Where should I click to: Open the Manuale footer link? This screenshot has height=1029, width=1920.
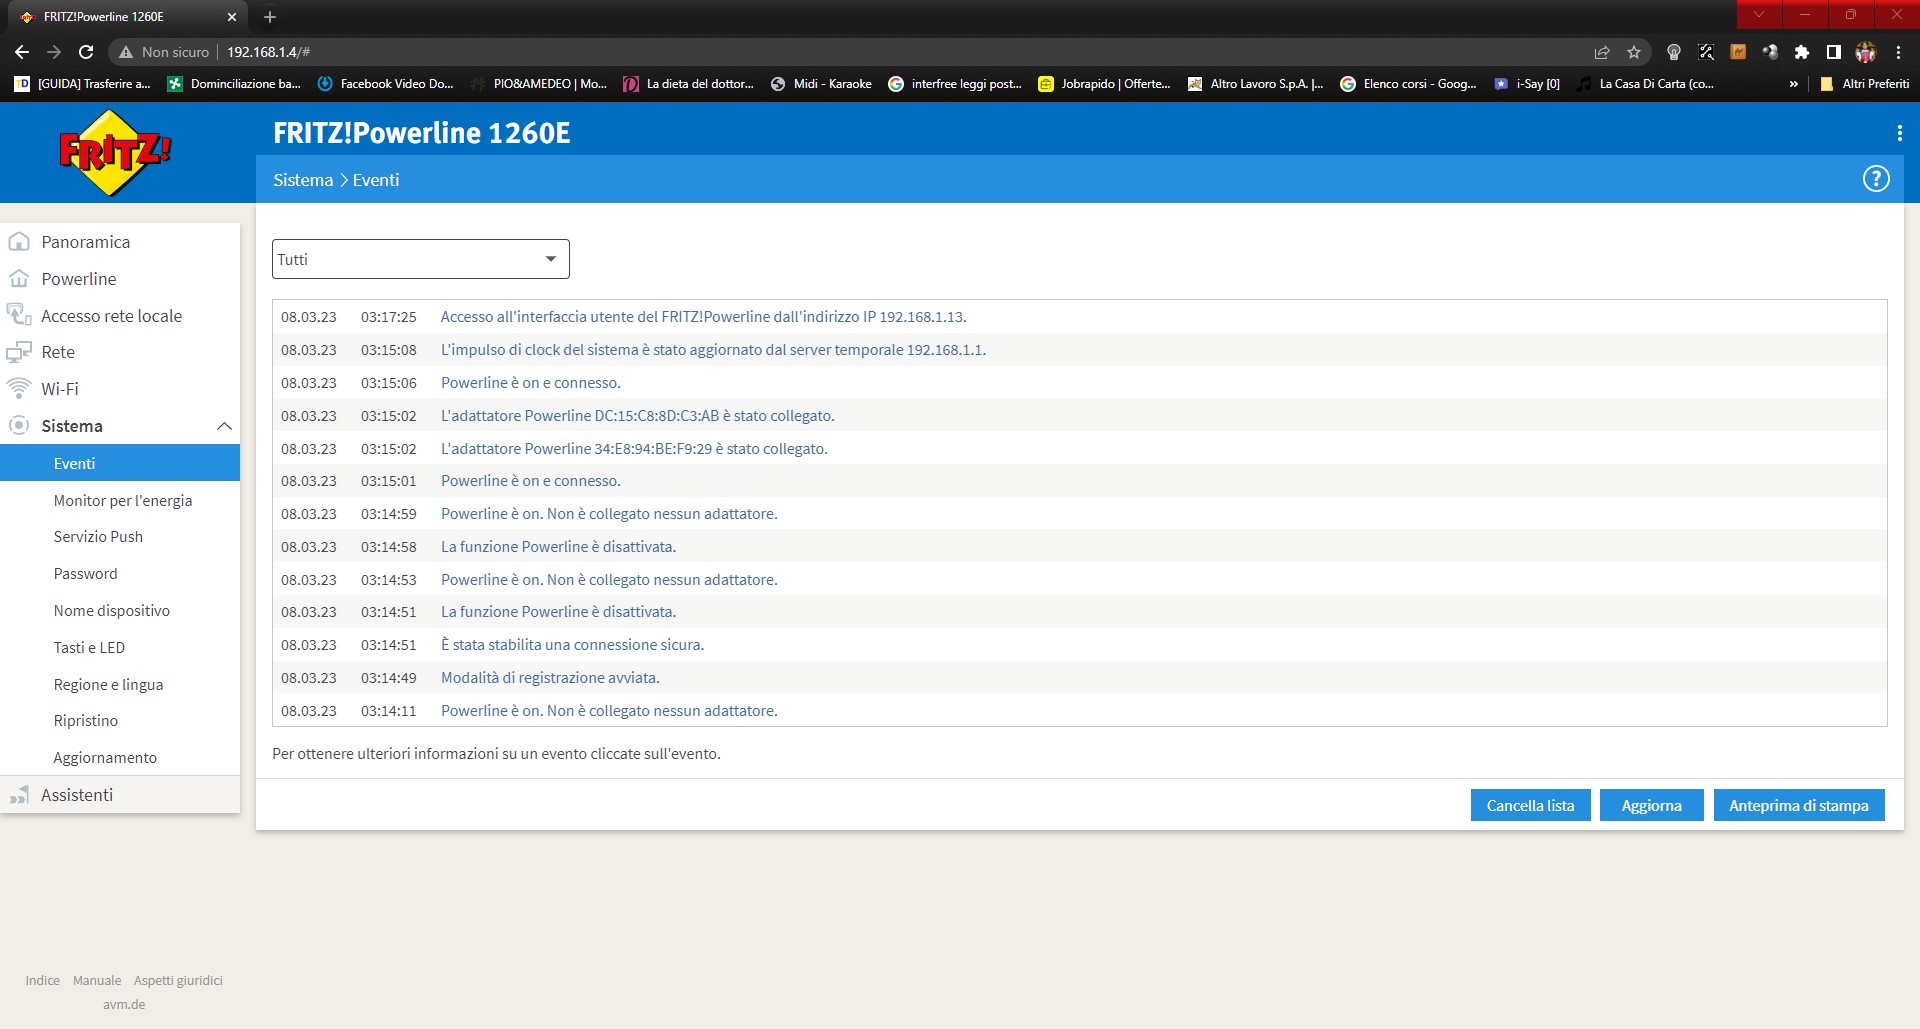97,980
